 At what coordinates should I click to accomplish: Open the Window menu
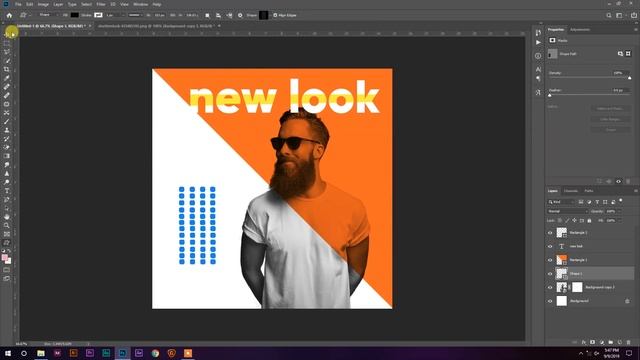pos(140,4)
